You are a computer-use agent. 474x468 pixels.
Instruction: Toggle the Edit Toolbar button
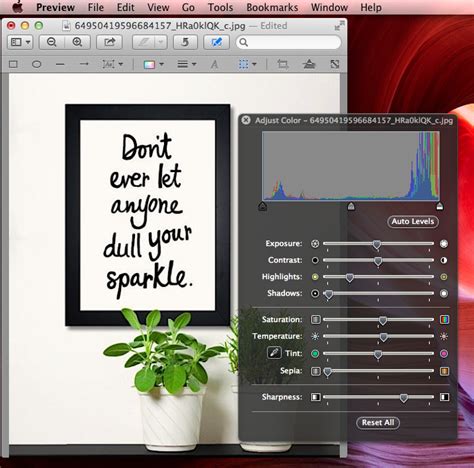(216, 42)
